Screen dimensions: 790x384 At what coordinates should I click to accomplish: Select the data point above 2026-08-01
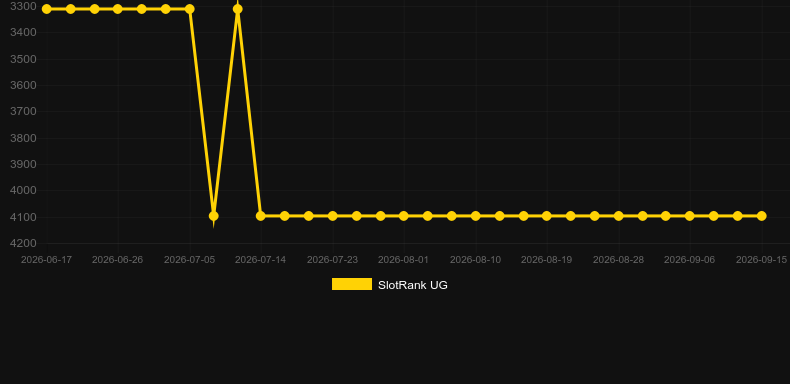(404, 216)
